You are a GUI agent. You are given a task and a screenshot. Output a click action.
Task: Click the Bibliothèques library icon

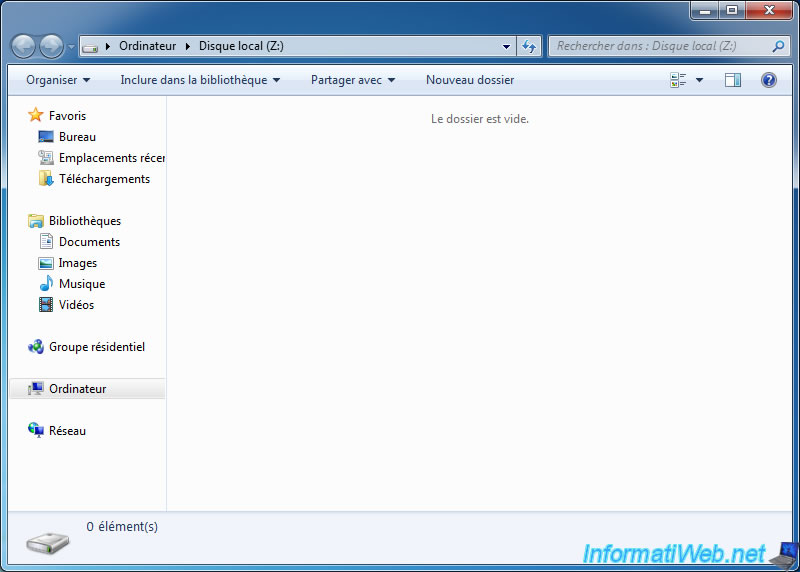click(36, 221)
